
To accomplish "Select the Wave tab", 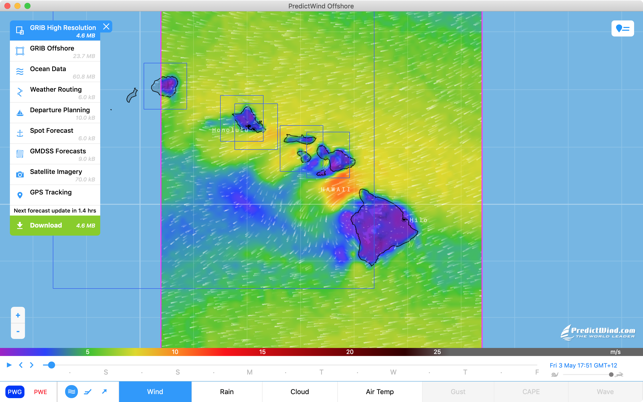I will 605,392.
